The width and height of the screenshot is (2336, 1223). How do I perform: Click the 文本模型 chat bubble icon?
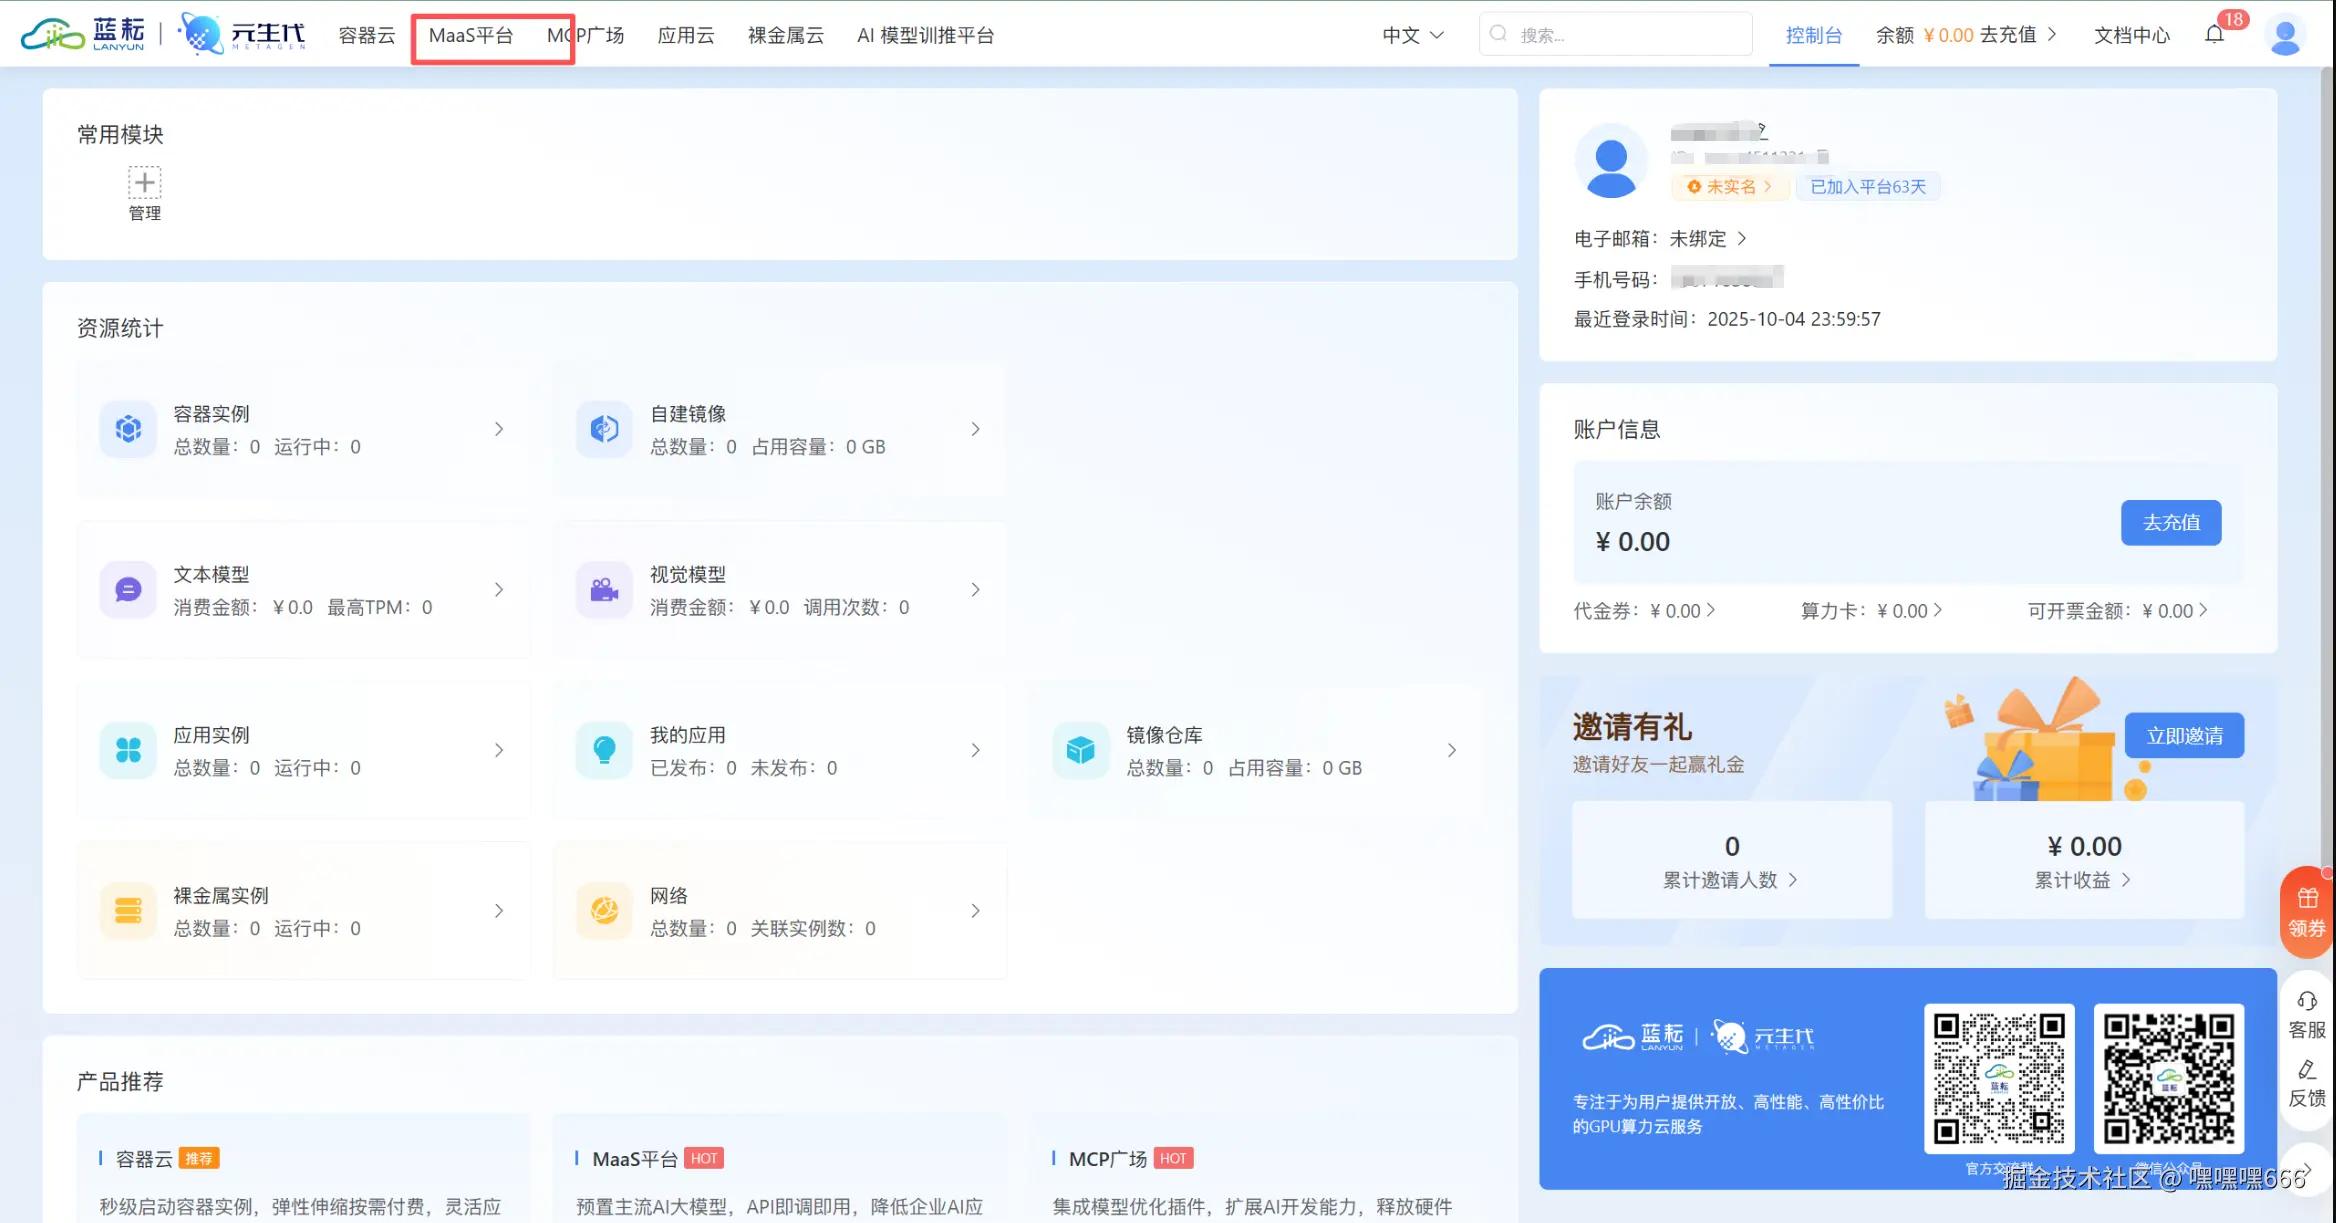(128, 590)
